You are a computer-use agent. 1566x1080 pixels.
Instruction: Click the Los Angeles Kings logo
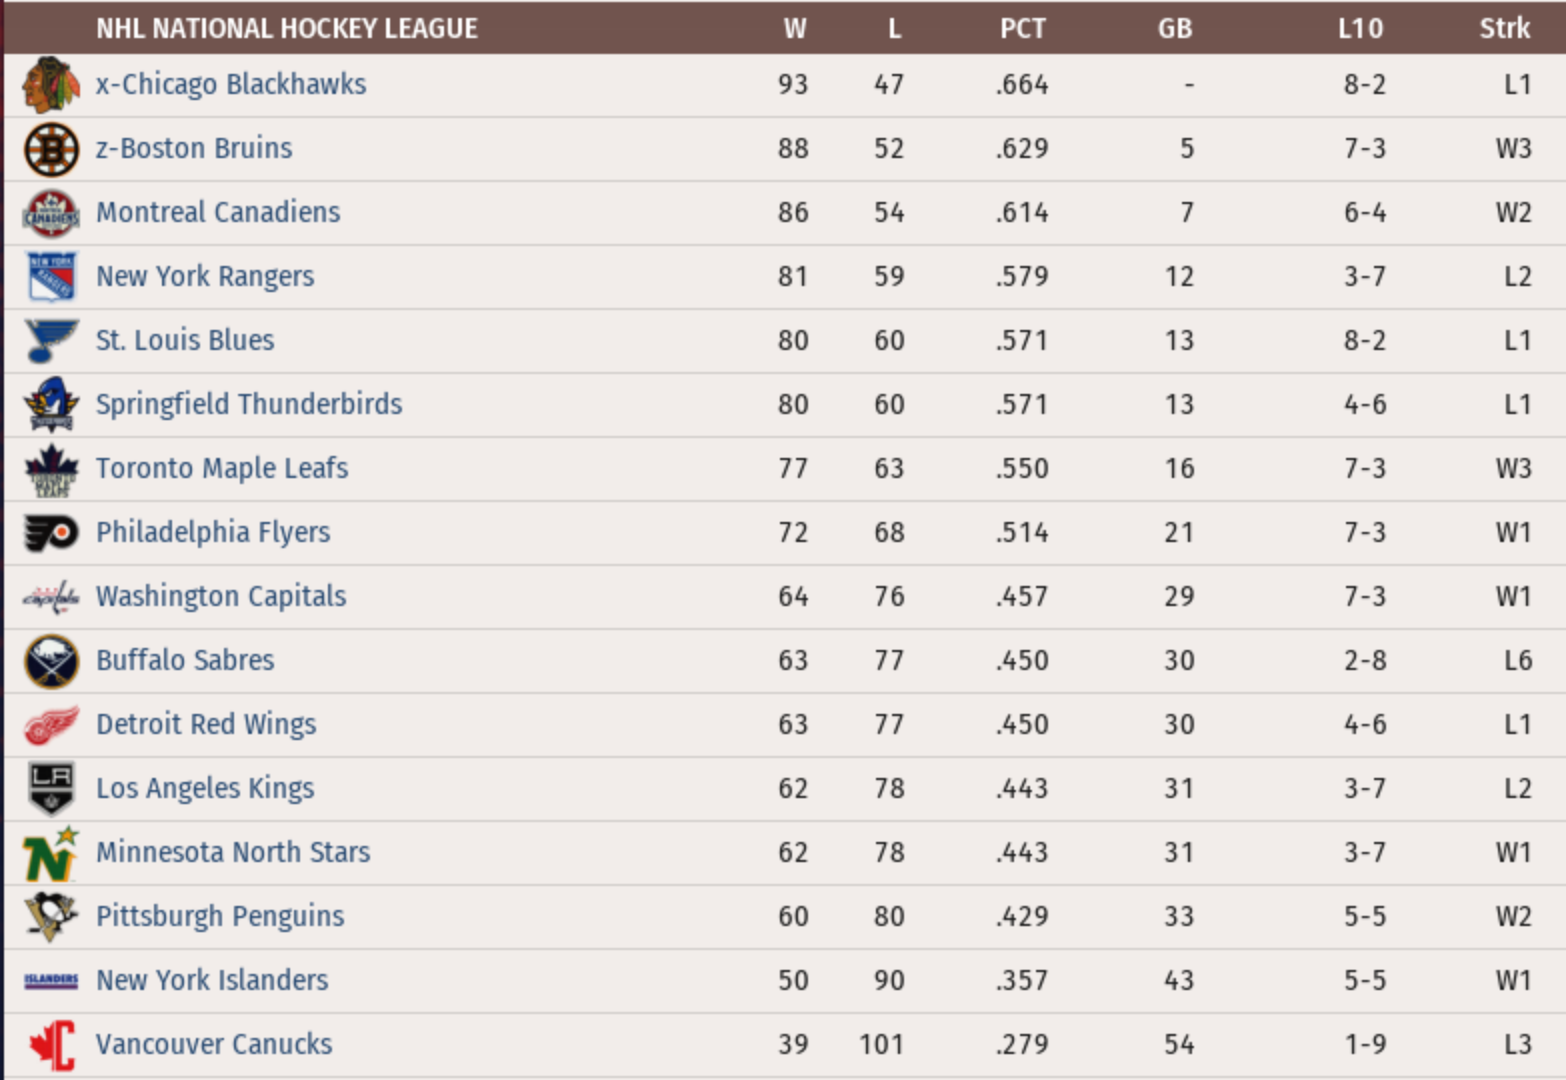coord(51,789)
